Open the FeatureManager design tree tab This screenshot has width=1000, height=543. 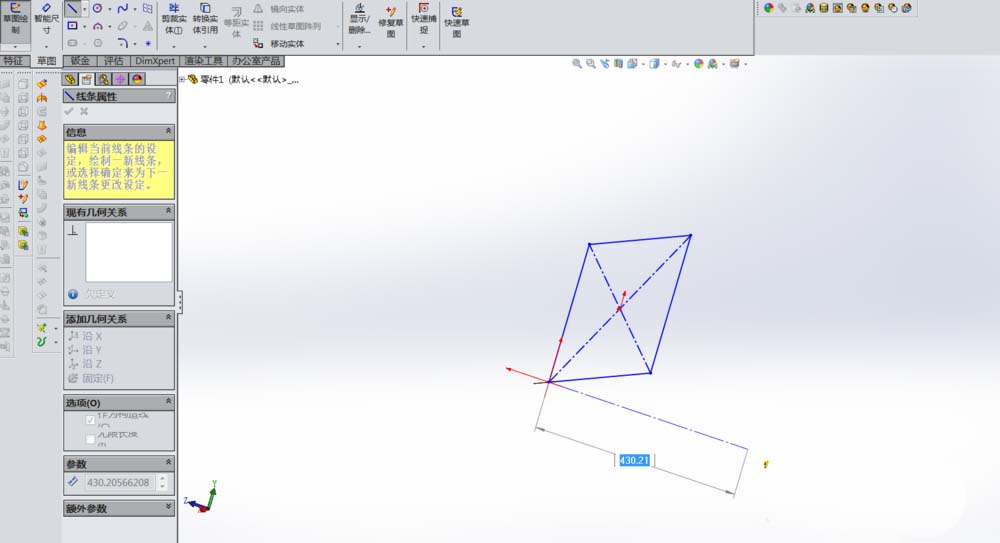tap(70, 79)
